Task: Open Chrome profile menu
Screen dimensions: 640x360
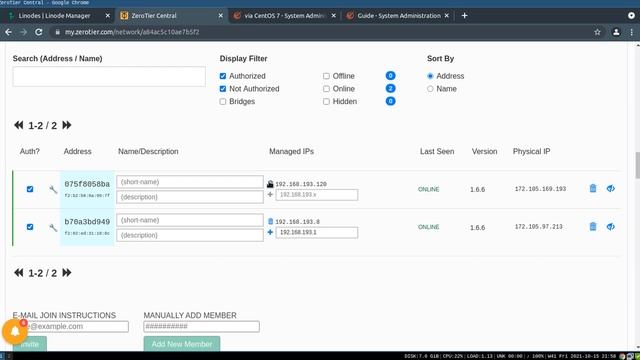Action: click(616, 32)
